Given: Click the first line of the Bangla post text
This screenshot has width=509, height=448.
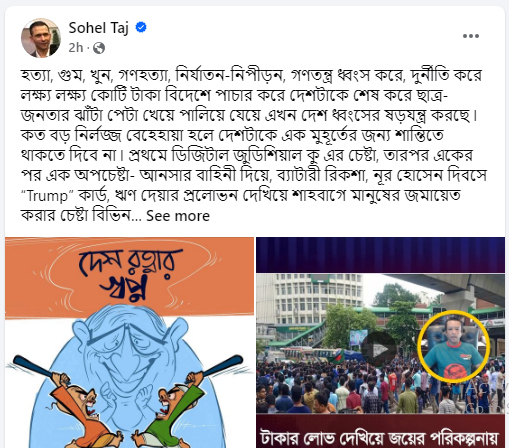Looking at the screenshot, I should [x=251, y=75].
